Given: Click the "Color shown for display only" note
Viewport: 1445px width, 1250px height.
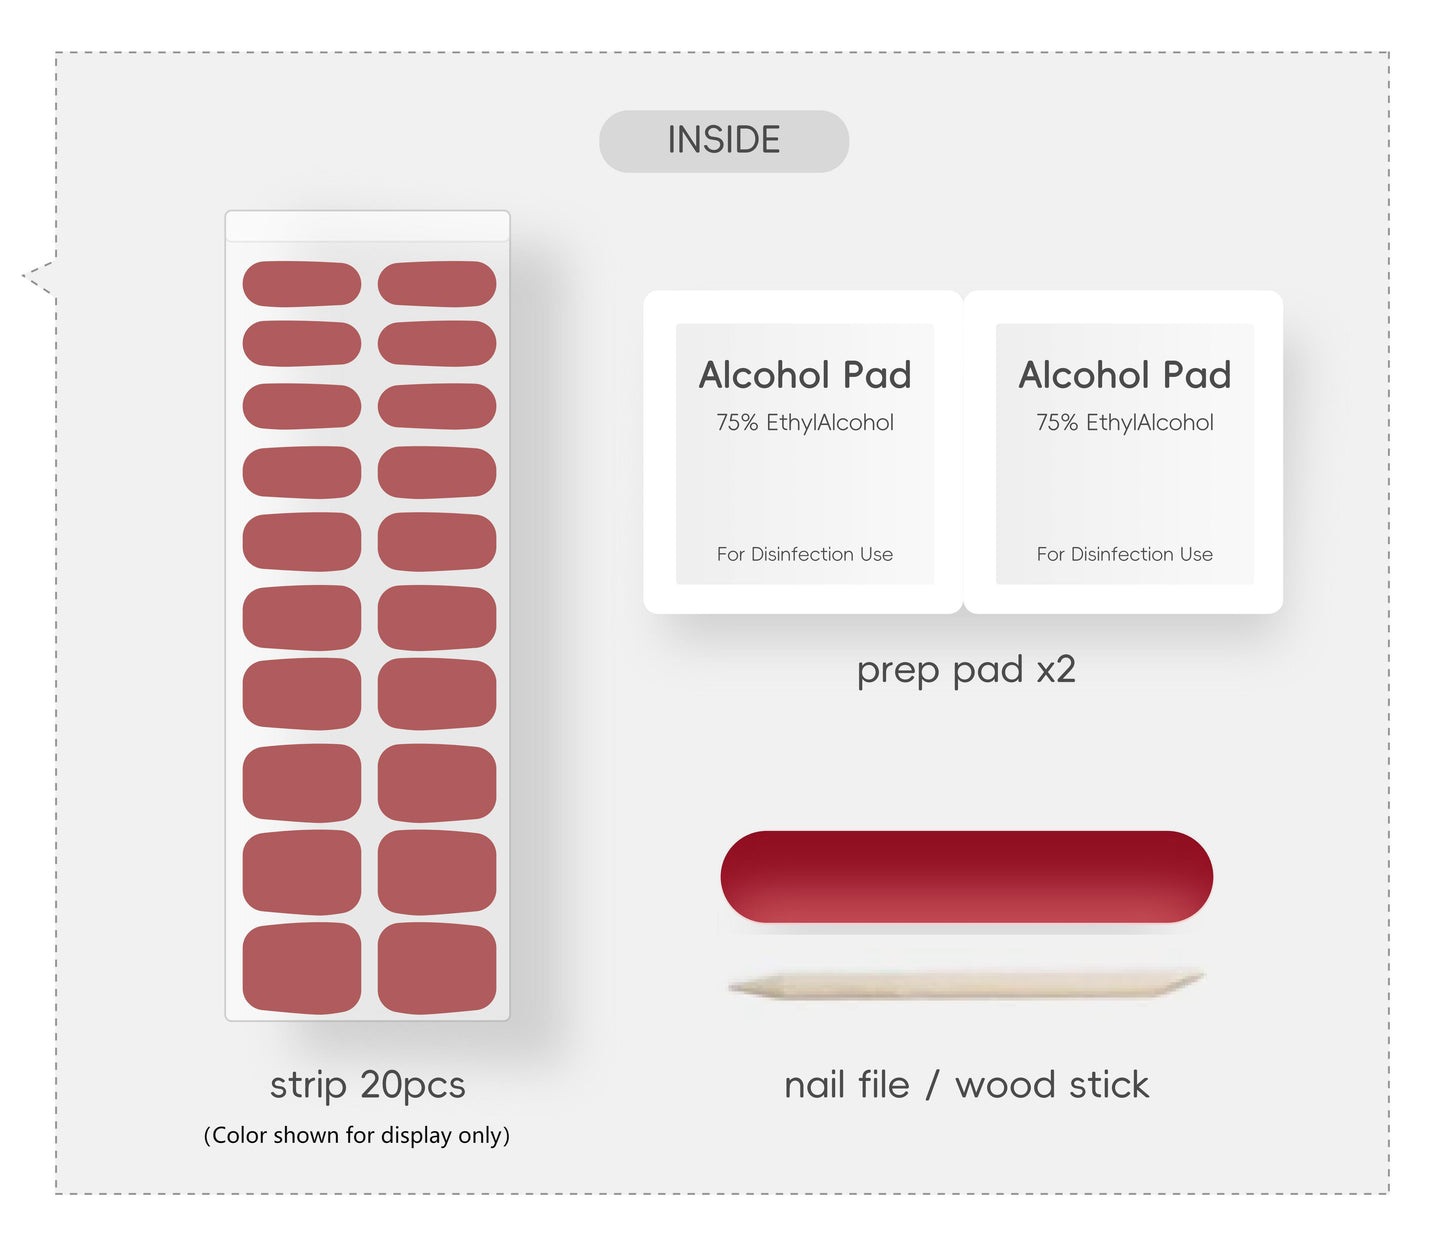Looking at the screenshot, I should pyautogui.click(x=357, y=1135).
